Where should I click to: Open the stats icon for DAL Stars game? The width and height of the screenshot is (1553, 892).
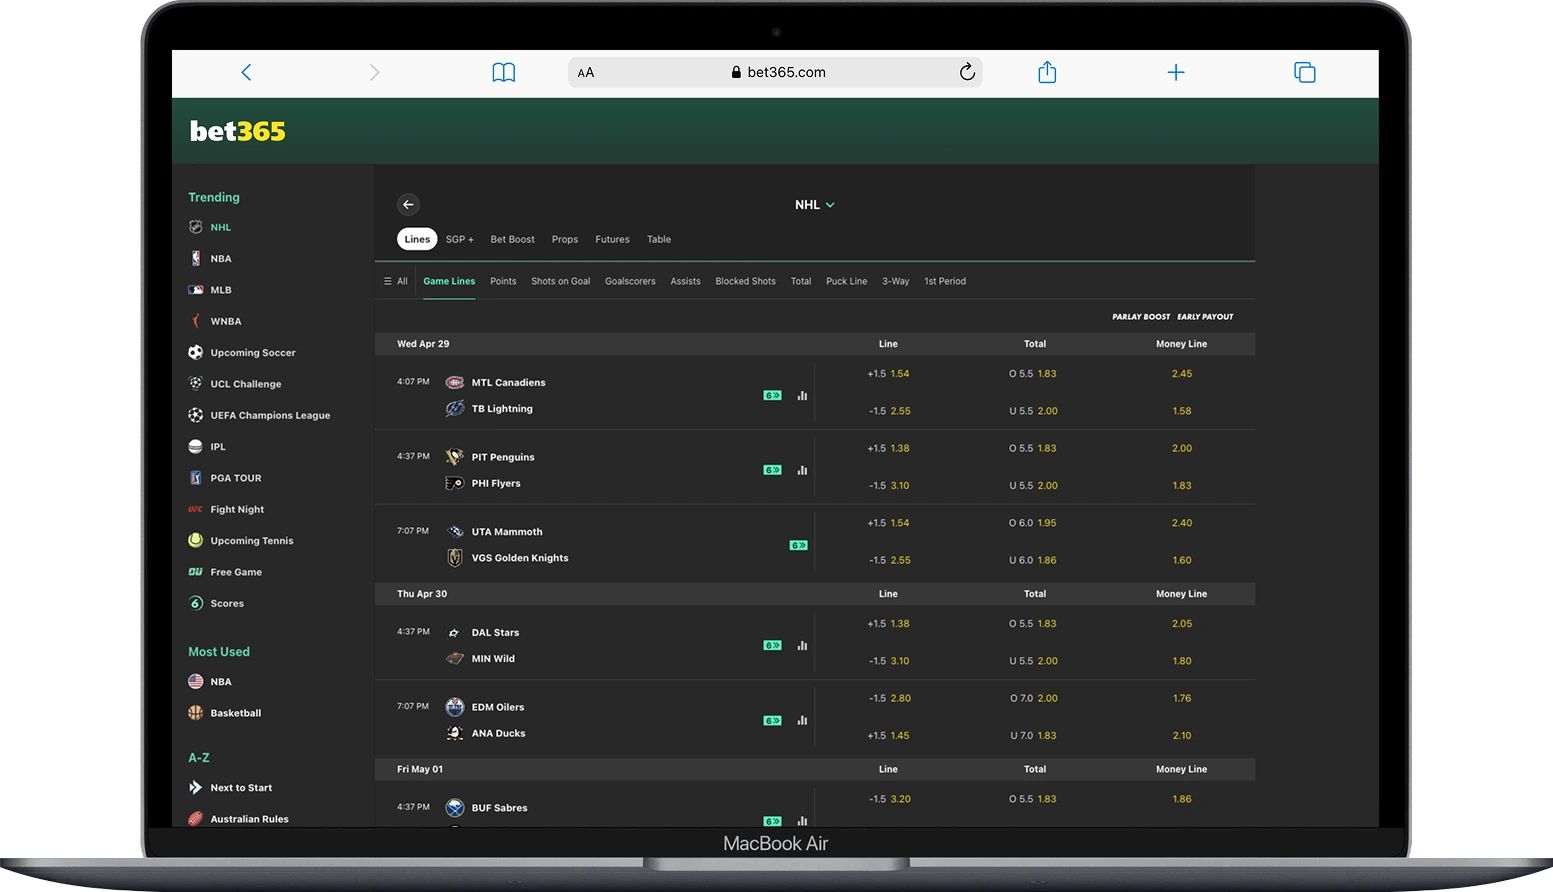pyautogui.click(x=802, y=646)
